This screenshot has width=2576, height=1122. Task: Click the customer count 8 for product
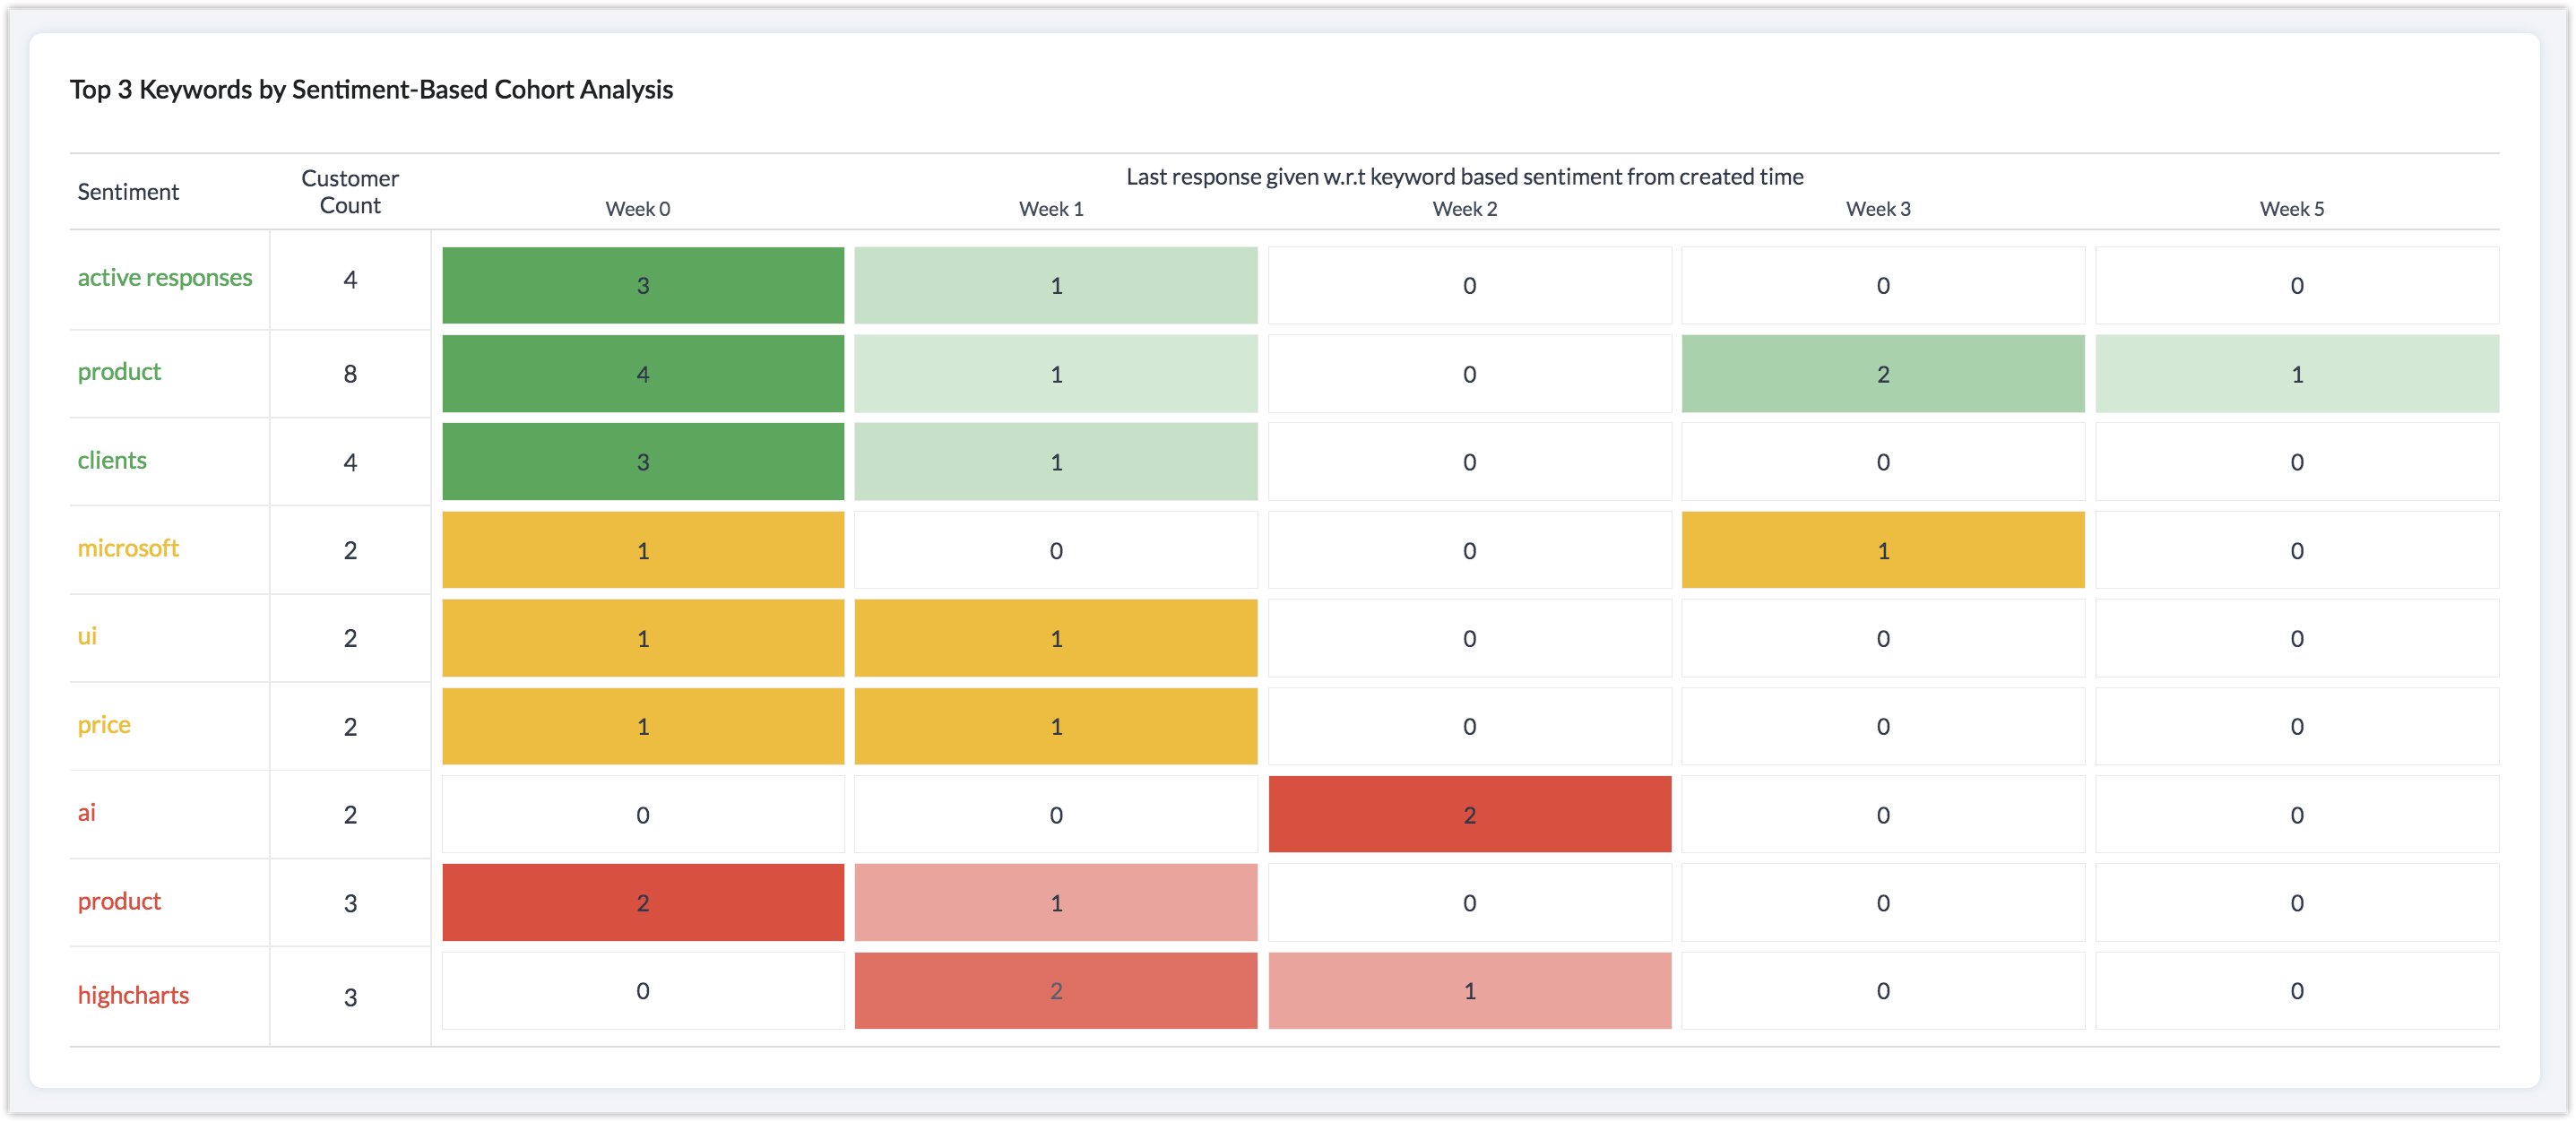(x=350, y=374)
